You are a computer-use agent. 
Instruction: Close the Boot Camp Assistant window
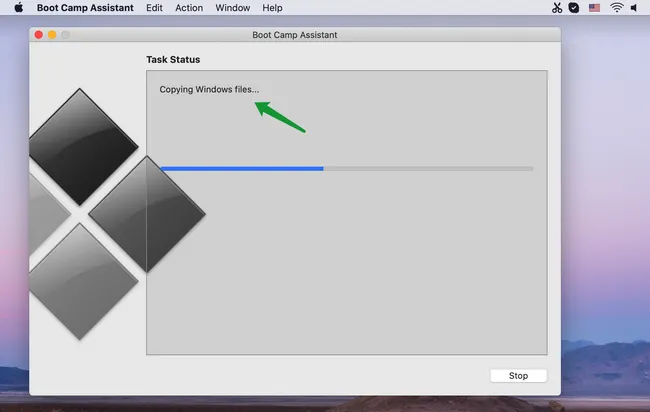(x=39, y=35)
